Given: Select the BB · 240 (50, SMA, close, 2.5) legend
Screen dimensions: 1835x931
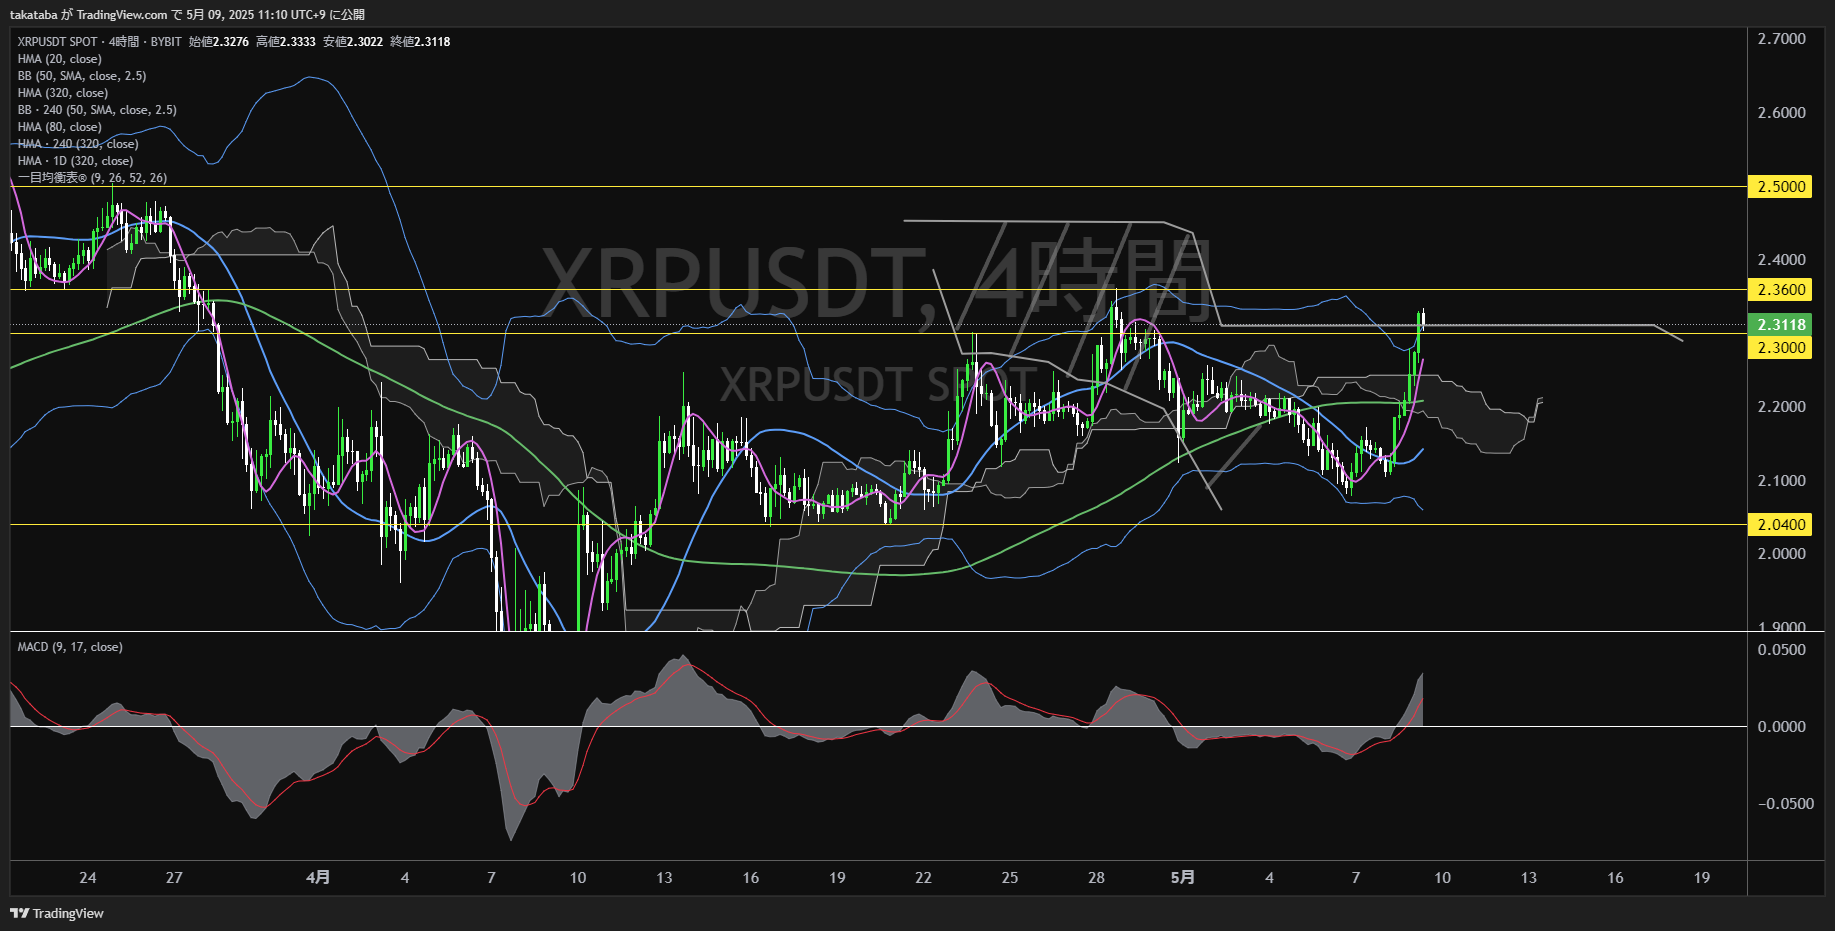Looking at the screenshot, I should pyautogui.click(x=97, y=110).
